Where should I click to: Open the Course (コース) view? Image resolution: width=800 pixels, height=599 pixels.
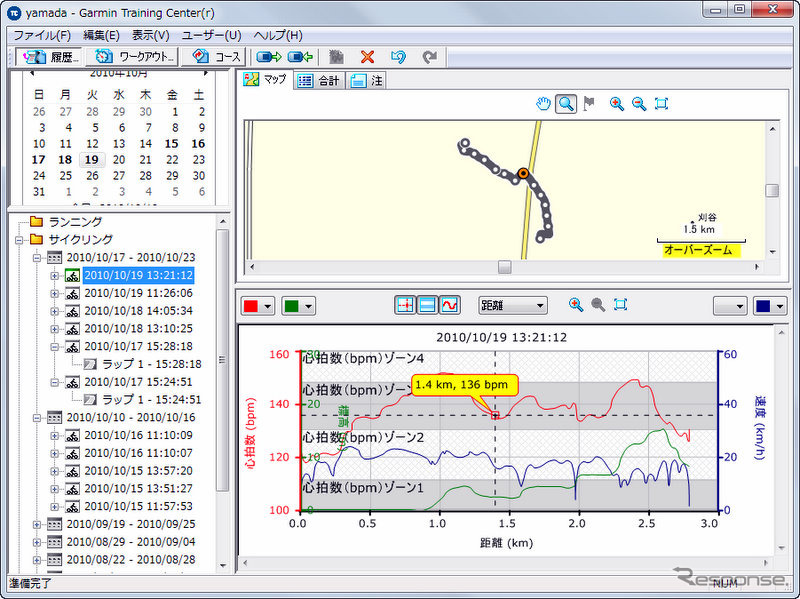pyautogui.click(x=214, y=56)
